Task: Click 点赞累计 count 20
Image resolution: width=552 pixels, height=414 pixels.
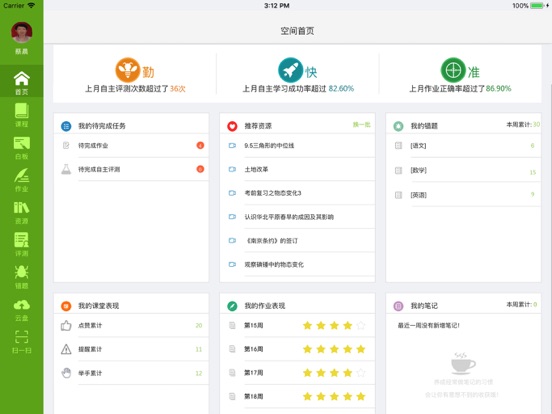Action: [199, 325]
